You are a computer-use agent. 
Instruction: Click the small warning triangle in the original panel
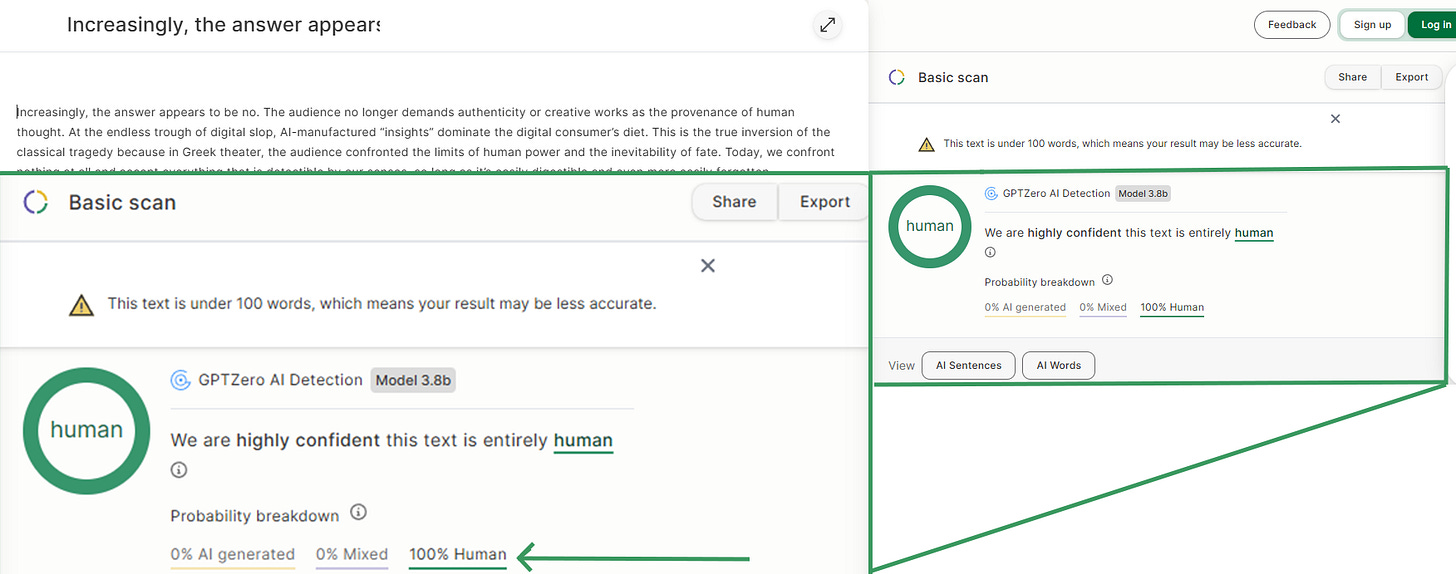click(x=927, y=144)
